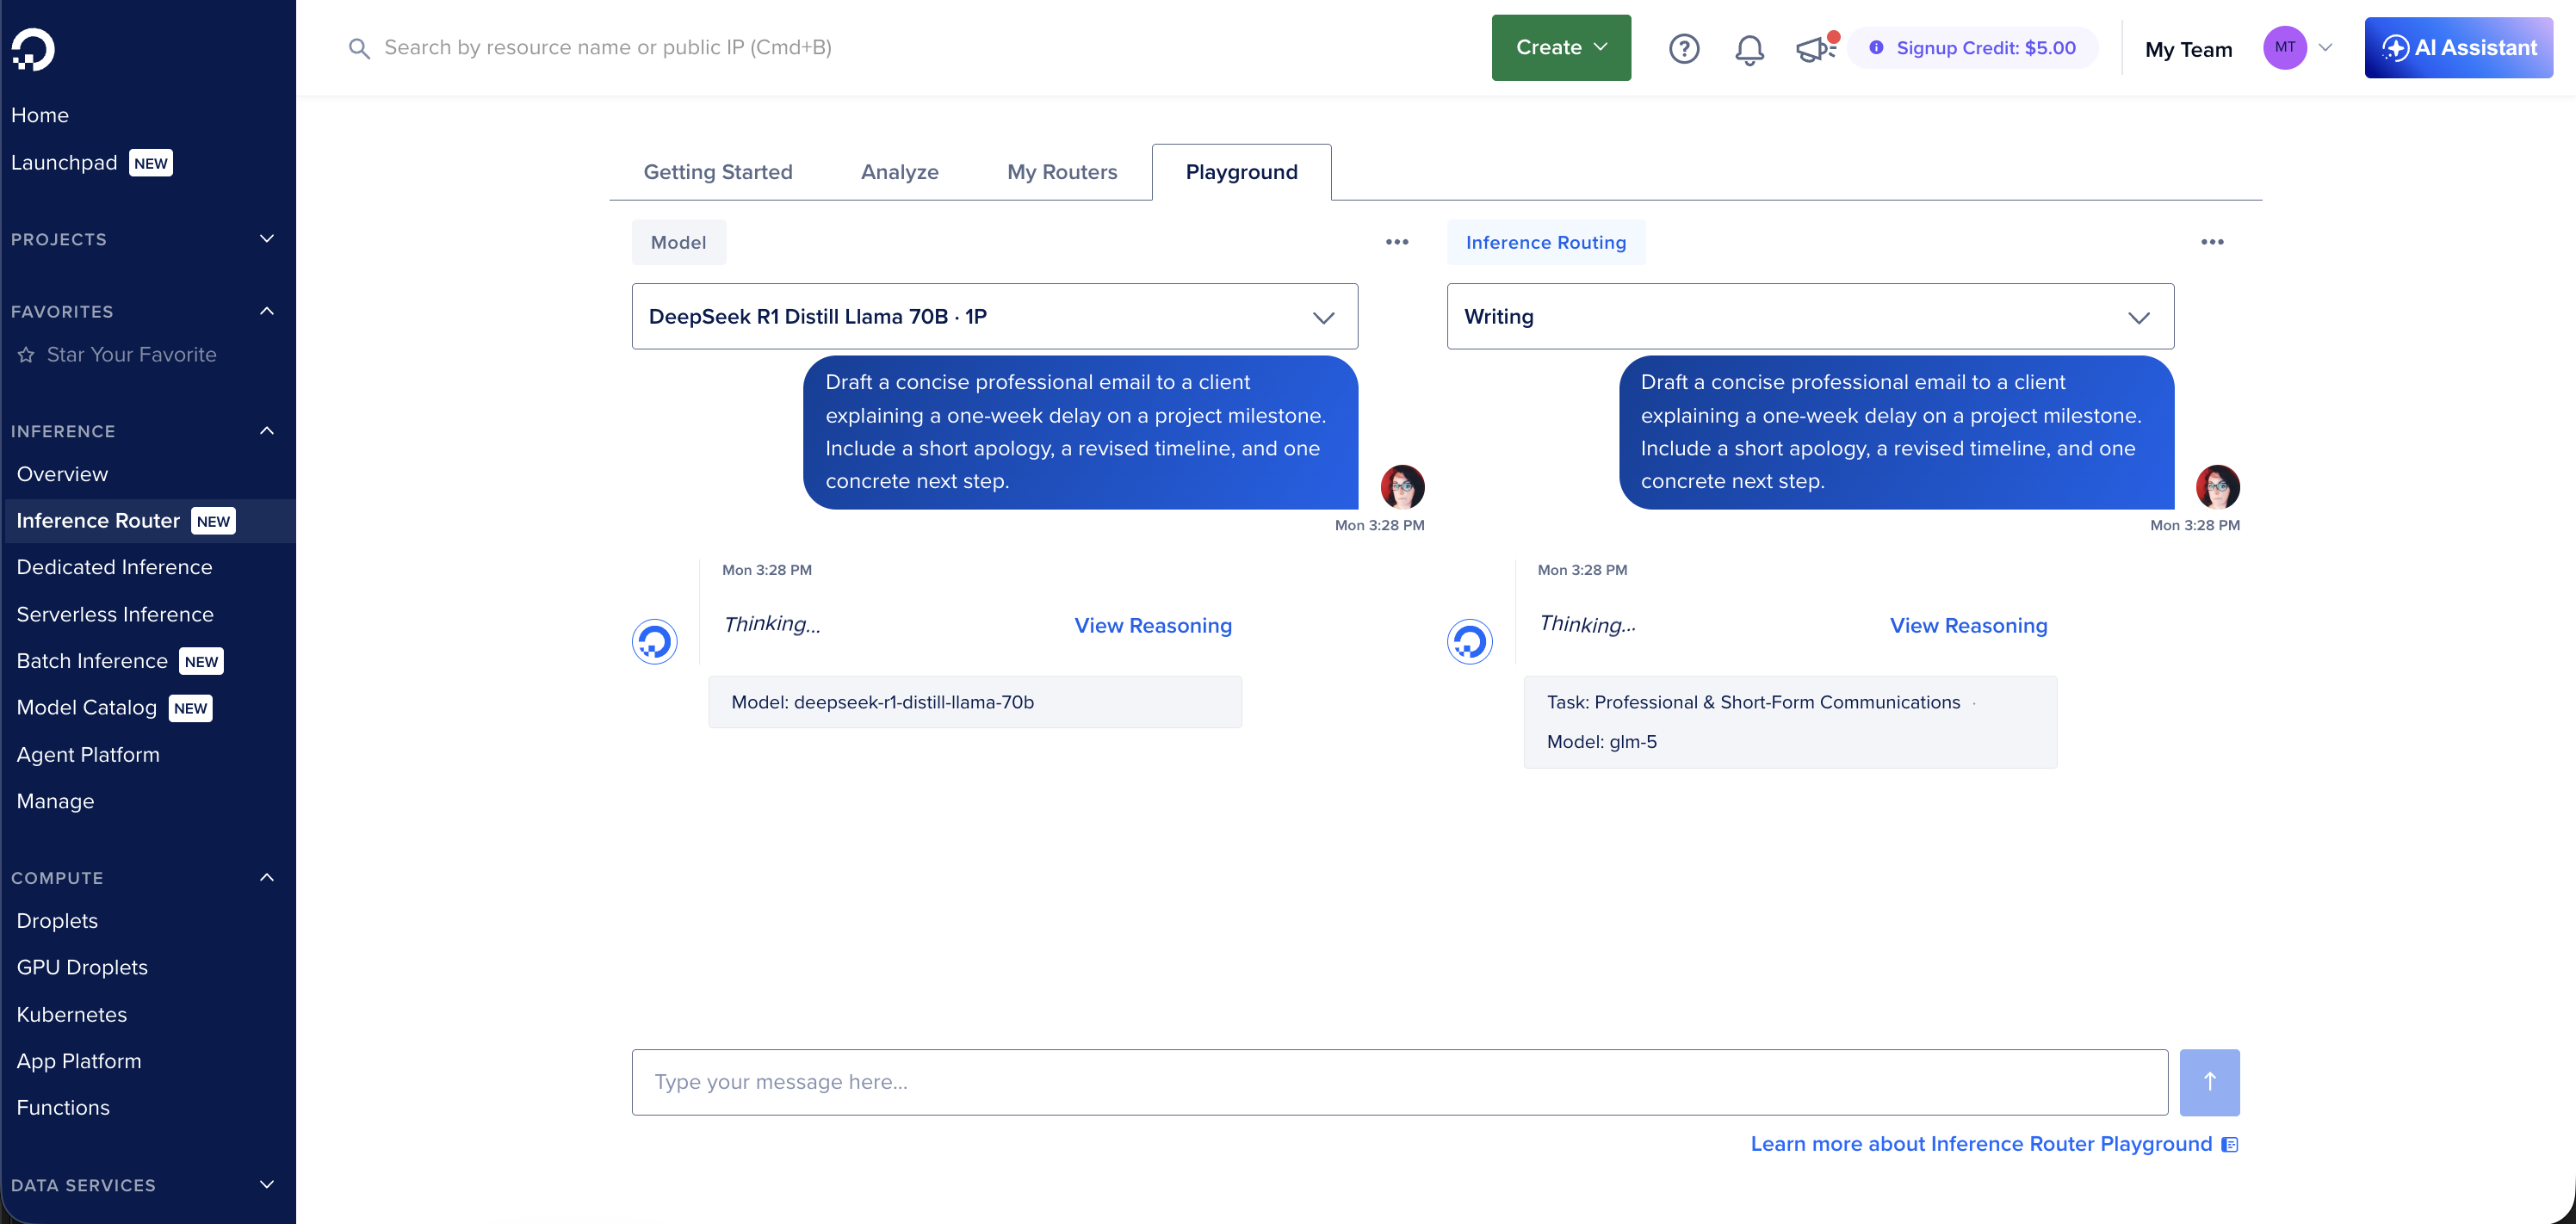Switch to My Routers tab

[x=1062, y=172]
